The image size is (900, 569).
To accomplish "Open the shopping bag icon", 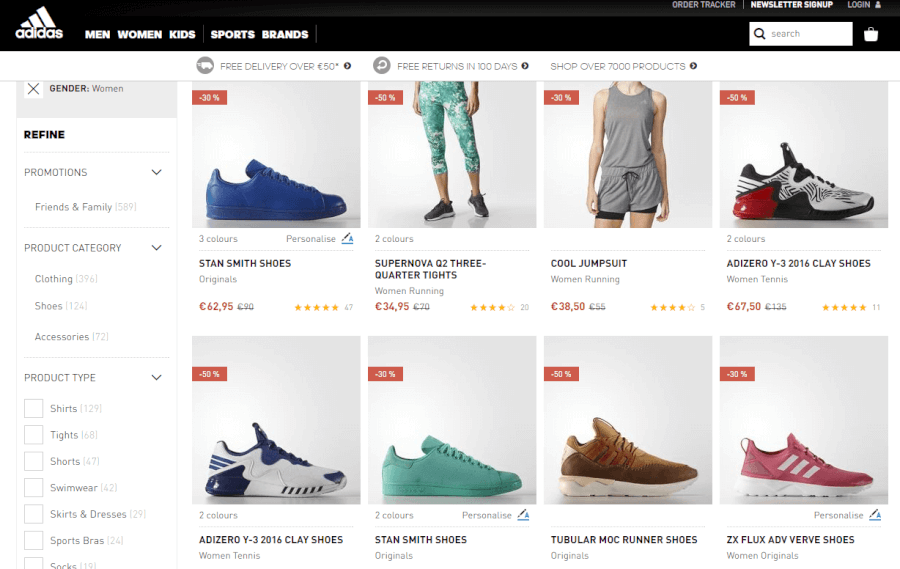I will pos(871,34).
